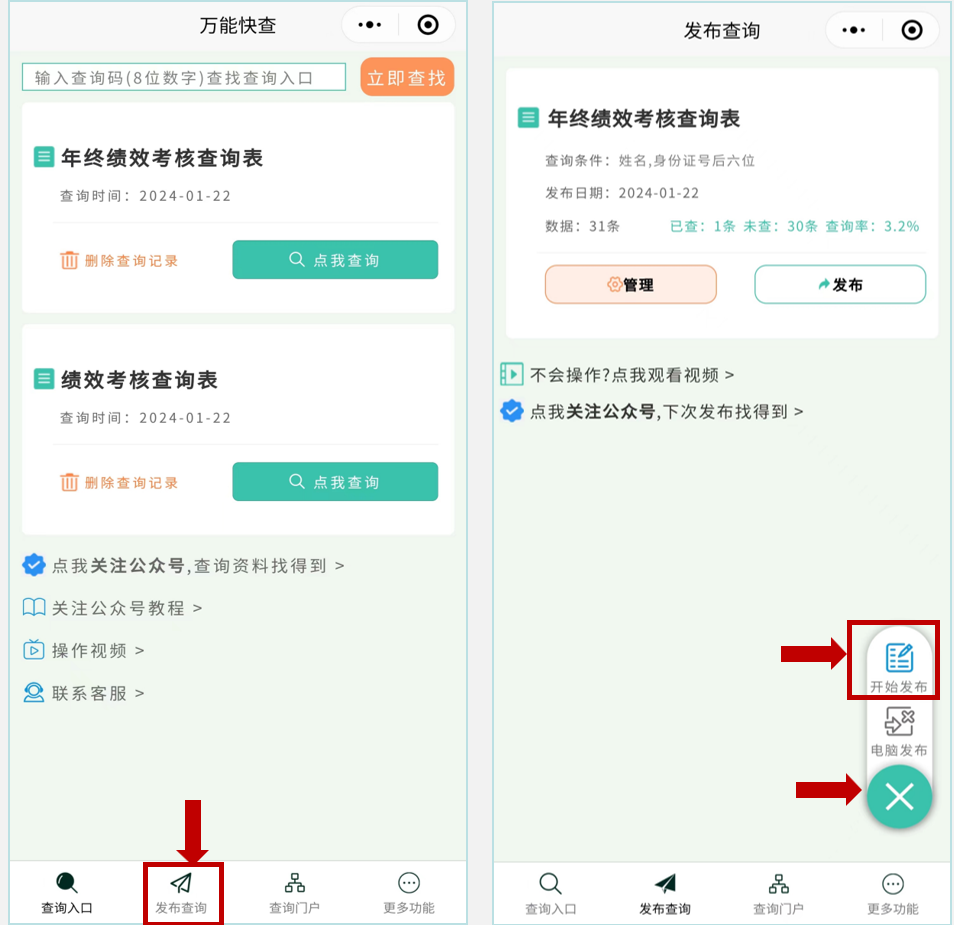Click 删除查询记录 for 年终绩效考核查询表
Viewport: 954px width, 925px height.
pos(131,260)
